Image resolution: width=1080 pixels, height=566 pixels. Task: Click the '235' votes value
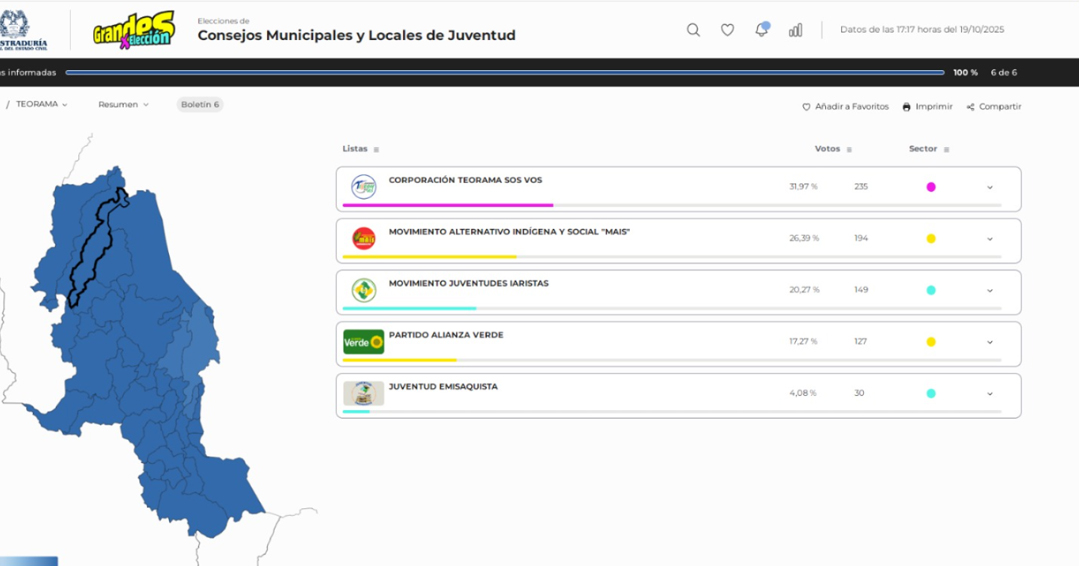coord(861,187)
